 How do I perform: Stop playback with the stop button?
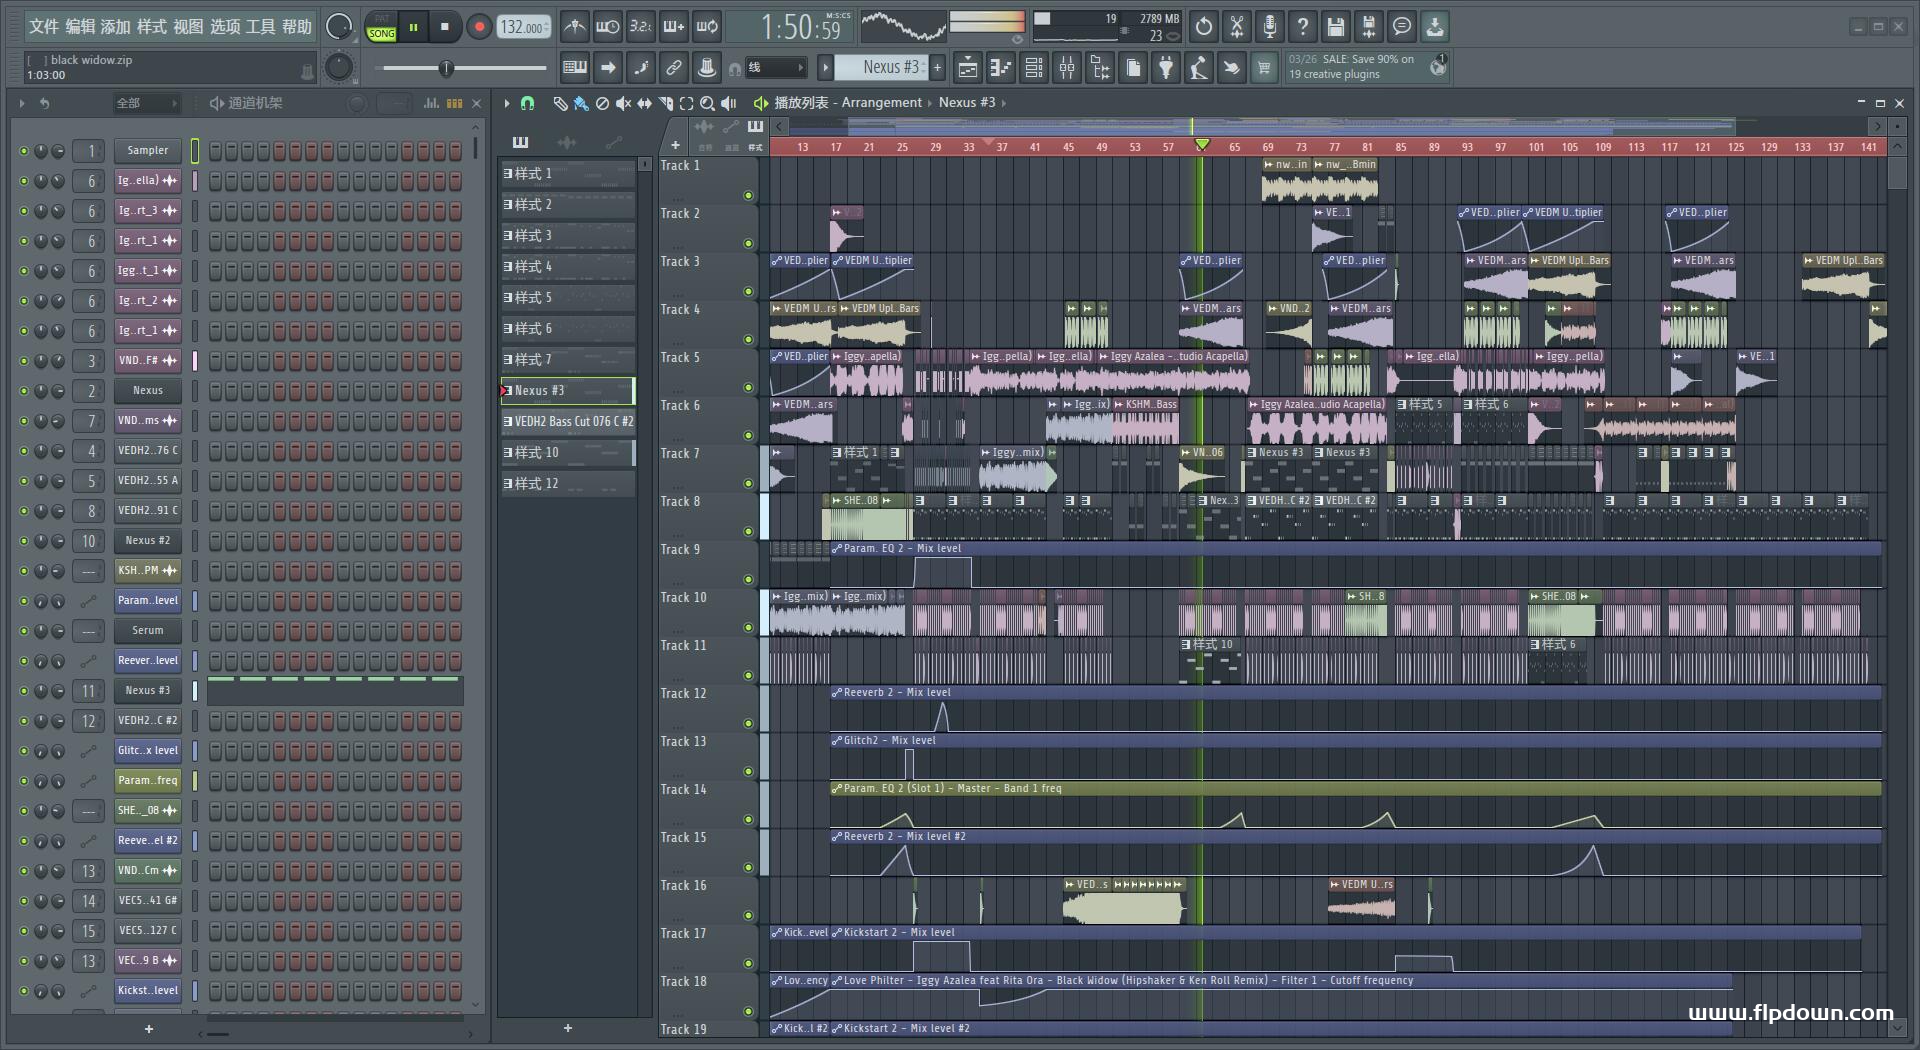[445, 27]
